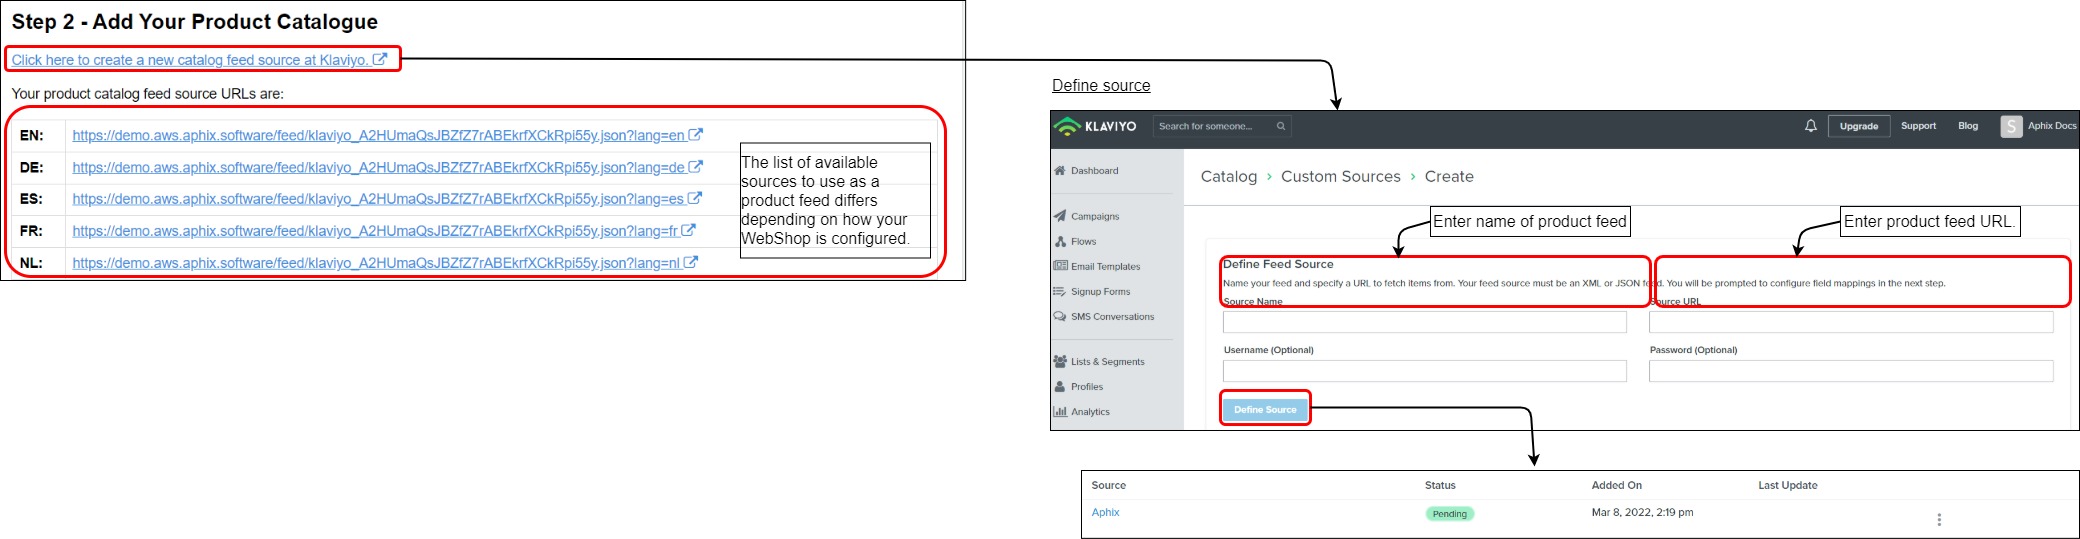2080x539 pixels.
Task: Click the Source Name input field
Action: 1424,322
